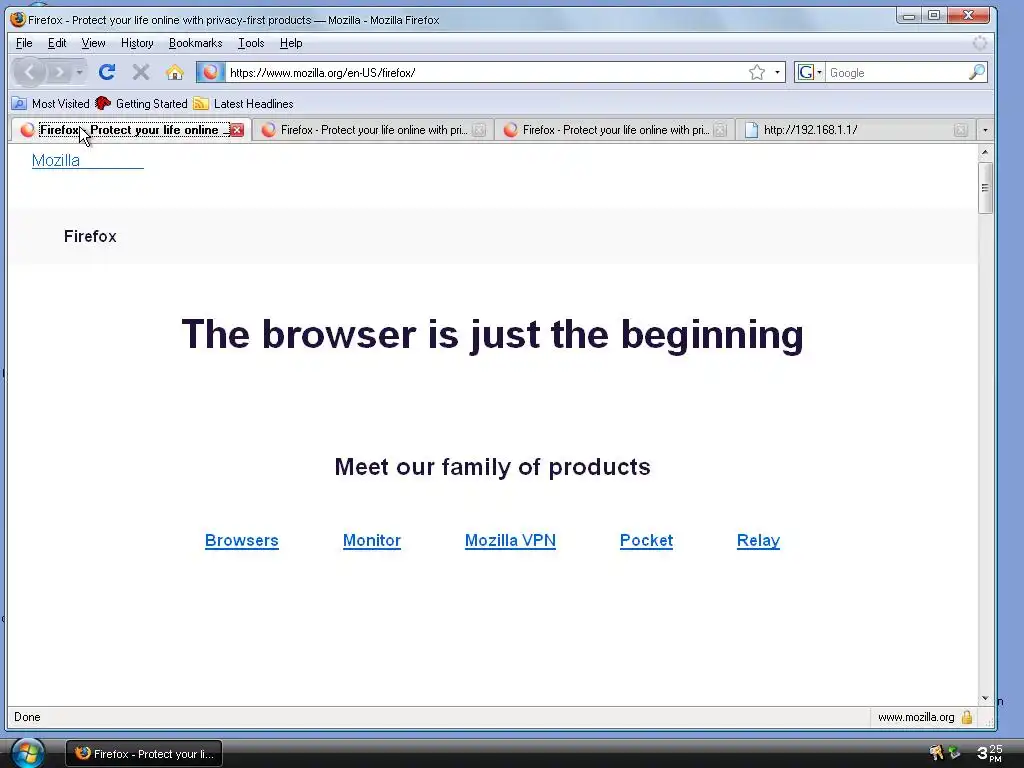This screenshot has height=768, width=1024.
Task: Switch to the second Firefox tab
Action: tap(373, 130)
